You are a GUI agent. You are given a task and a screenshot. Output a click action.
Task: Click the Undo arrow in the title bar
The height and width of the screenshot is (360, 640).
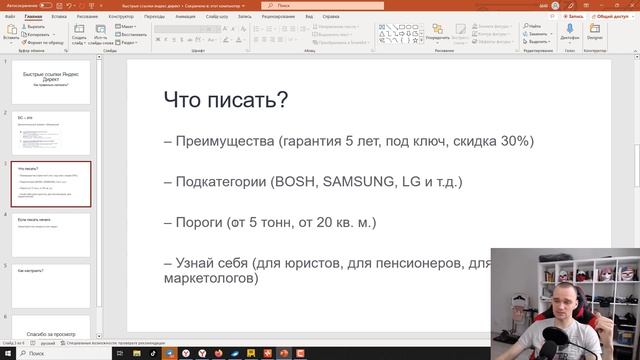coord(69,6)
